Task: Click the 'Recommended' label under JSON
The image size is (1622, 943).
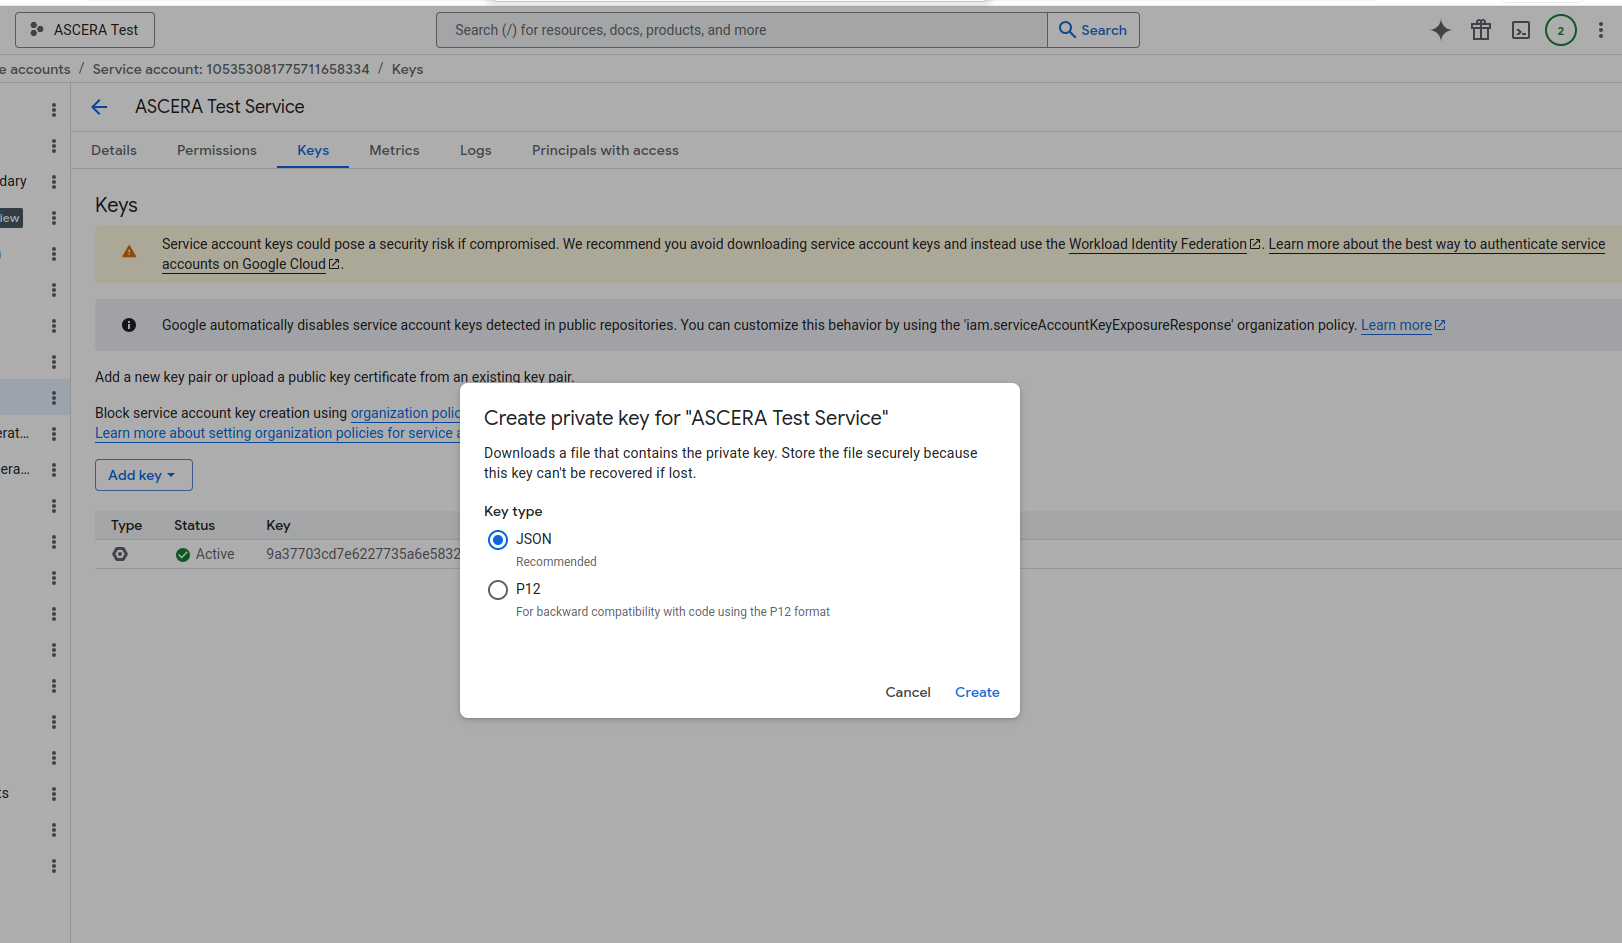Action: 556,562
